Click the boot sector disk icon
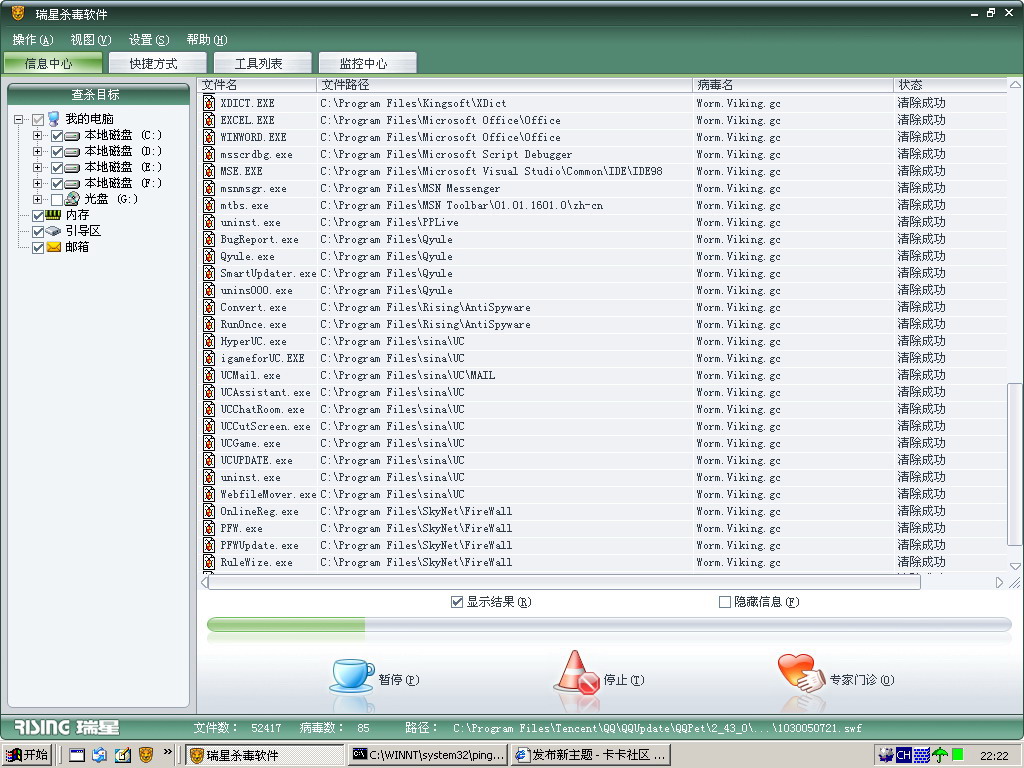This screenshot has width=1024, height=768. click(54, 231)
